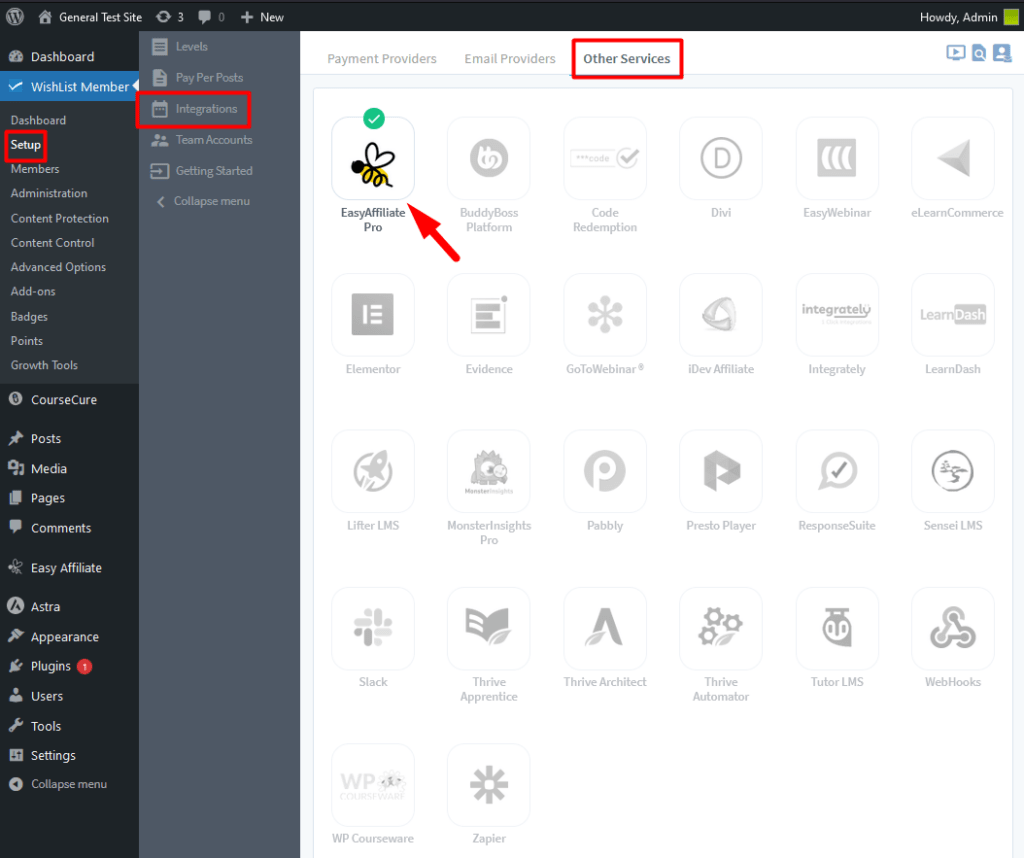Select the LearnDash integration icon
Image resolution: width=1024 pixels, height=858 pixels.
(x=953, y=315)
